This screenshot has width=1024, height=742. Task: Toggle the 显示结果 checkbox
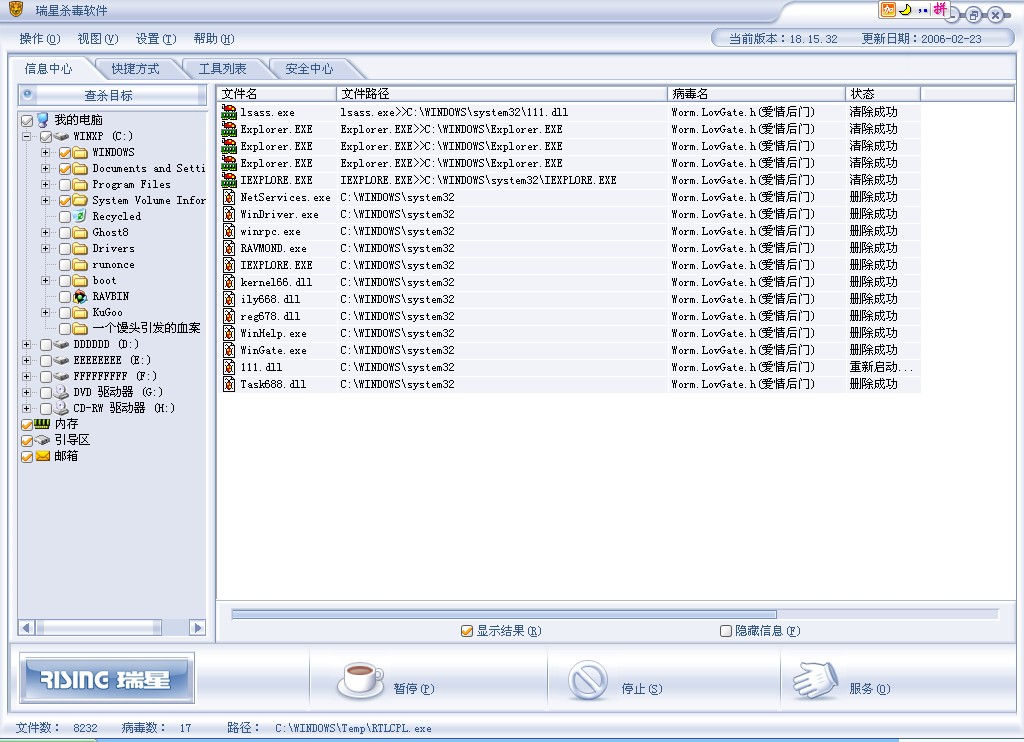coord(466,631)
